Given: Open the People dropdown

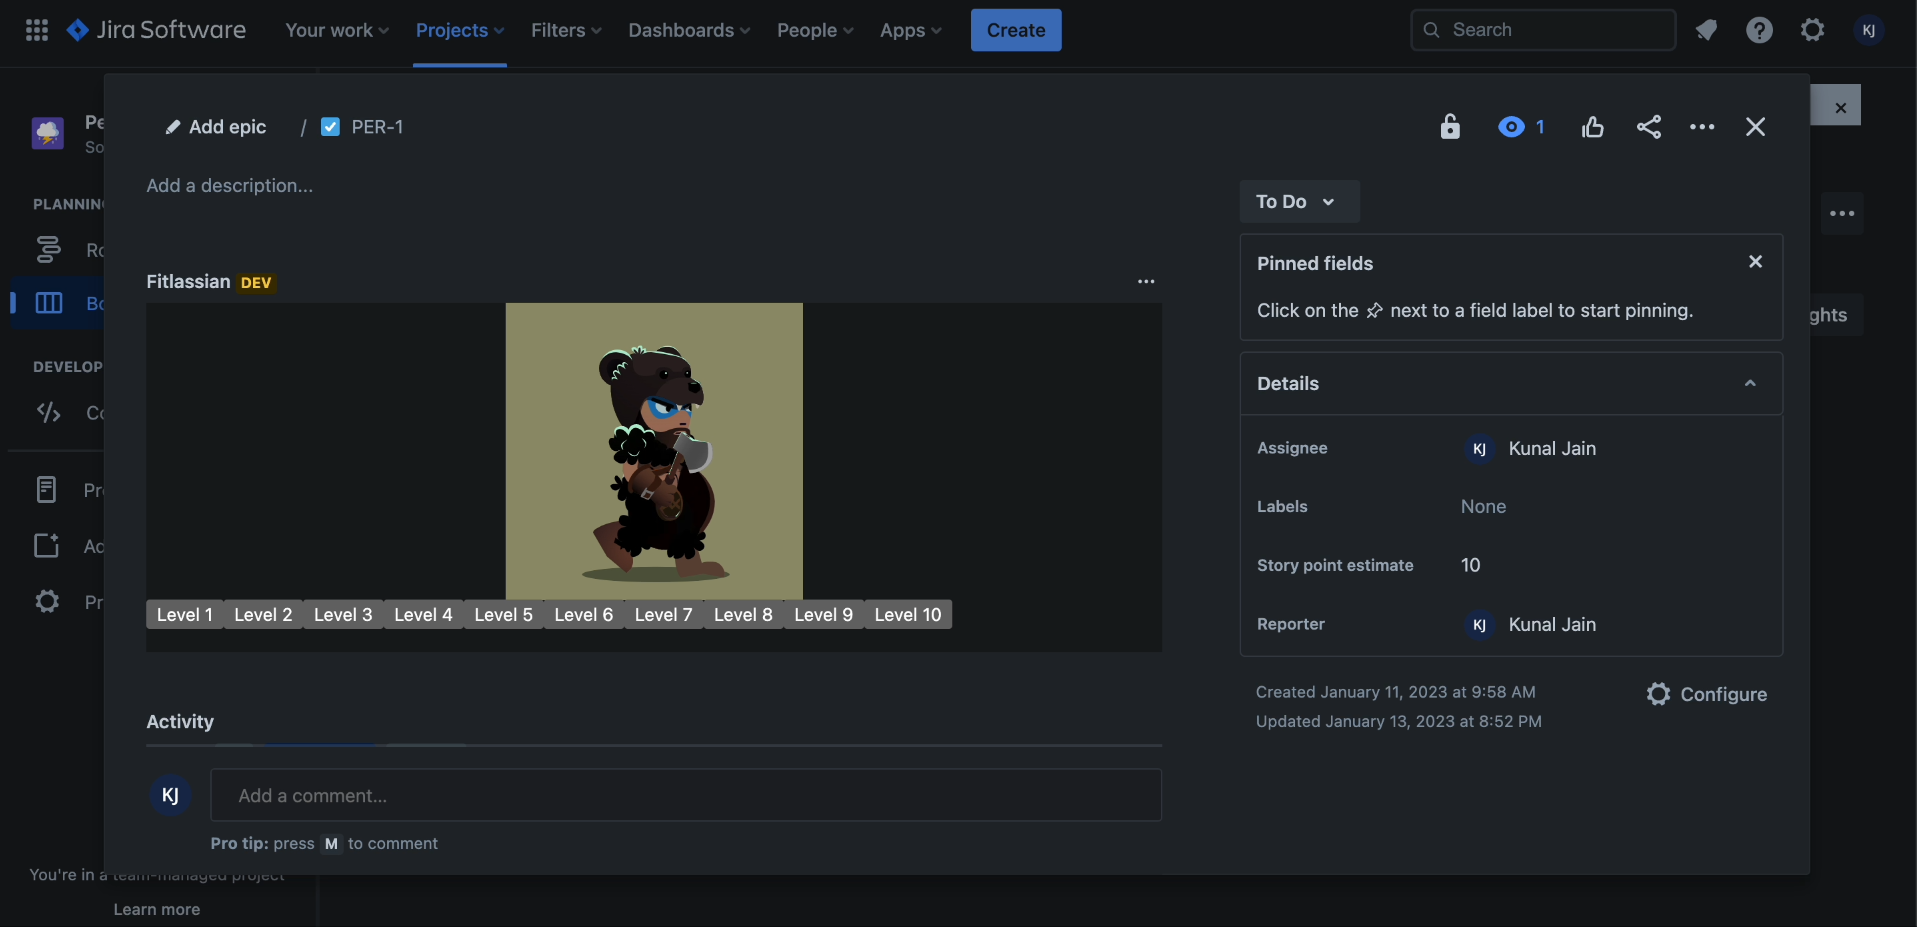Looking at the screenshot, I should (x=815, y=30).
